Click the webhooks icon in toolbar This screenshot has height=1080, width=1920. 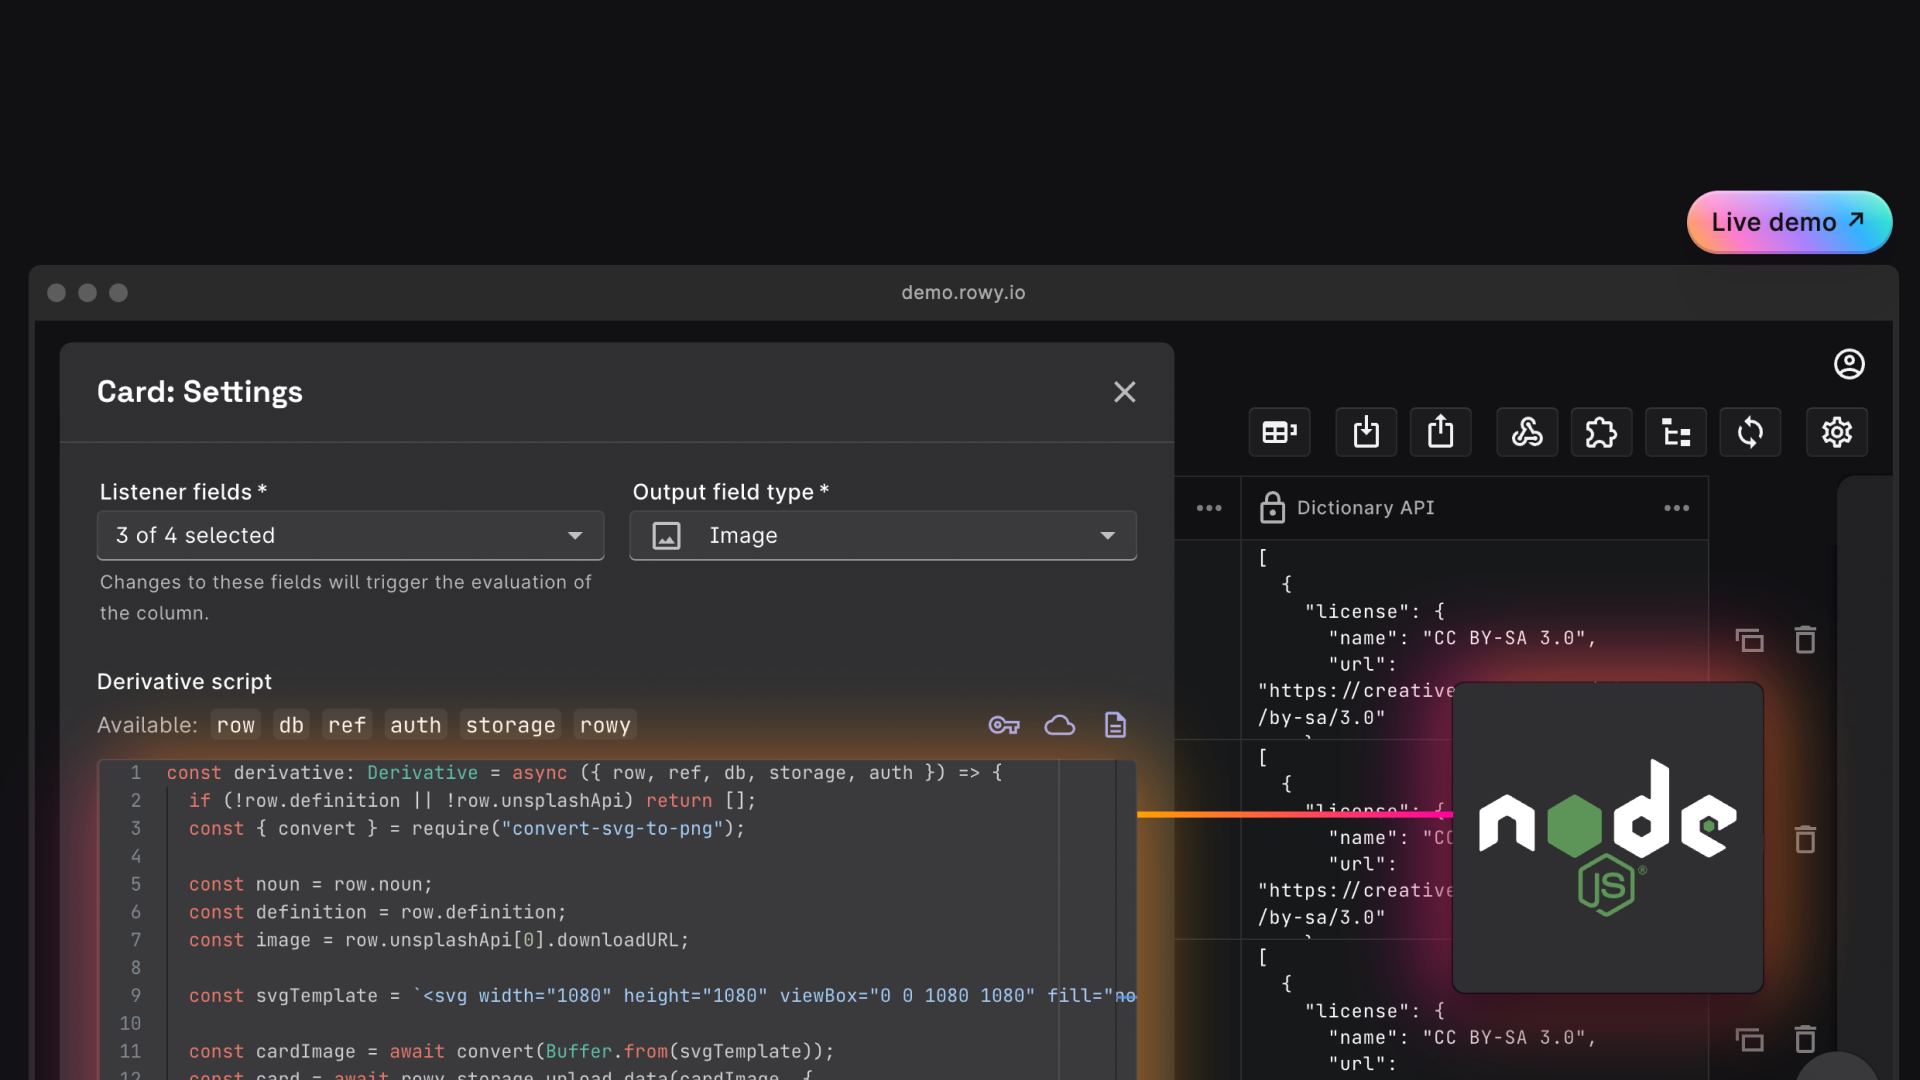[x=1526, y=432]
